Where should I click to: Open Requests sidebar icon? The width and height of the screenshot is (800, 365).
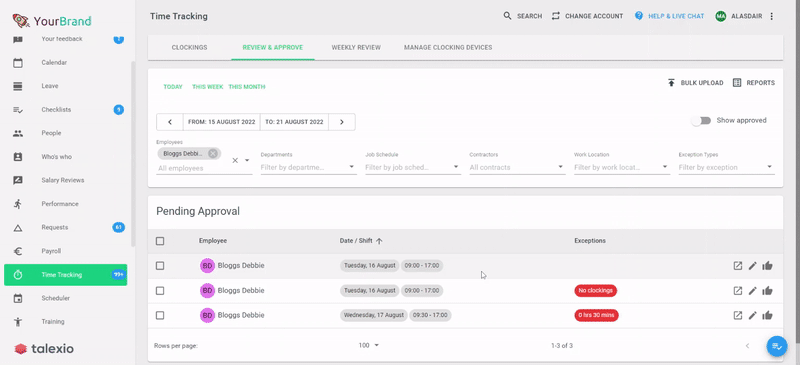(x=18, y=228)
